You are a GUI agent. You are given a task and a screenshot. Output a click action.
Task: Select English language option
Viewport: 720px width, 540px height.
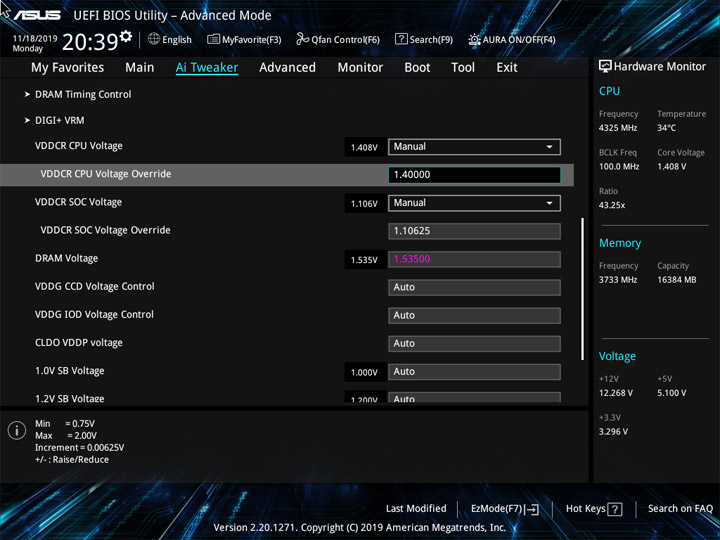tap(176, 39)
